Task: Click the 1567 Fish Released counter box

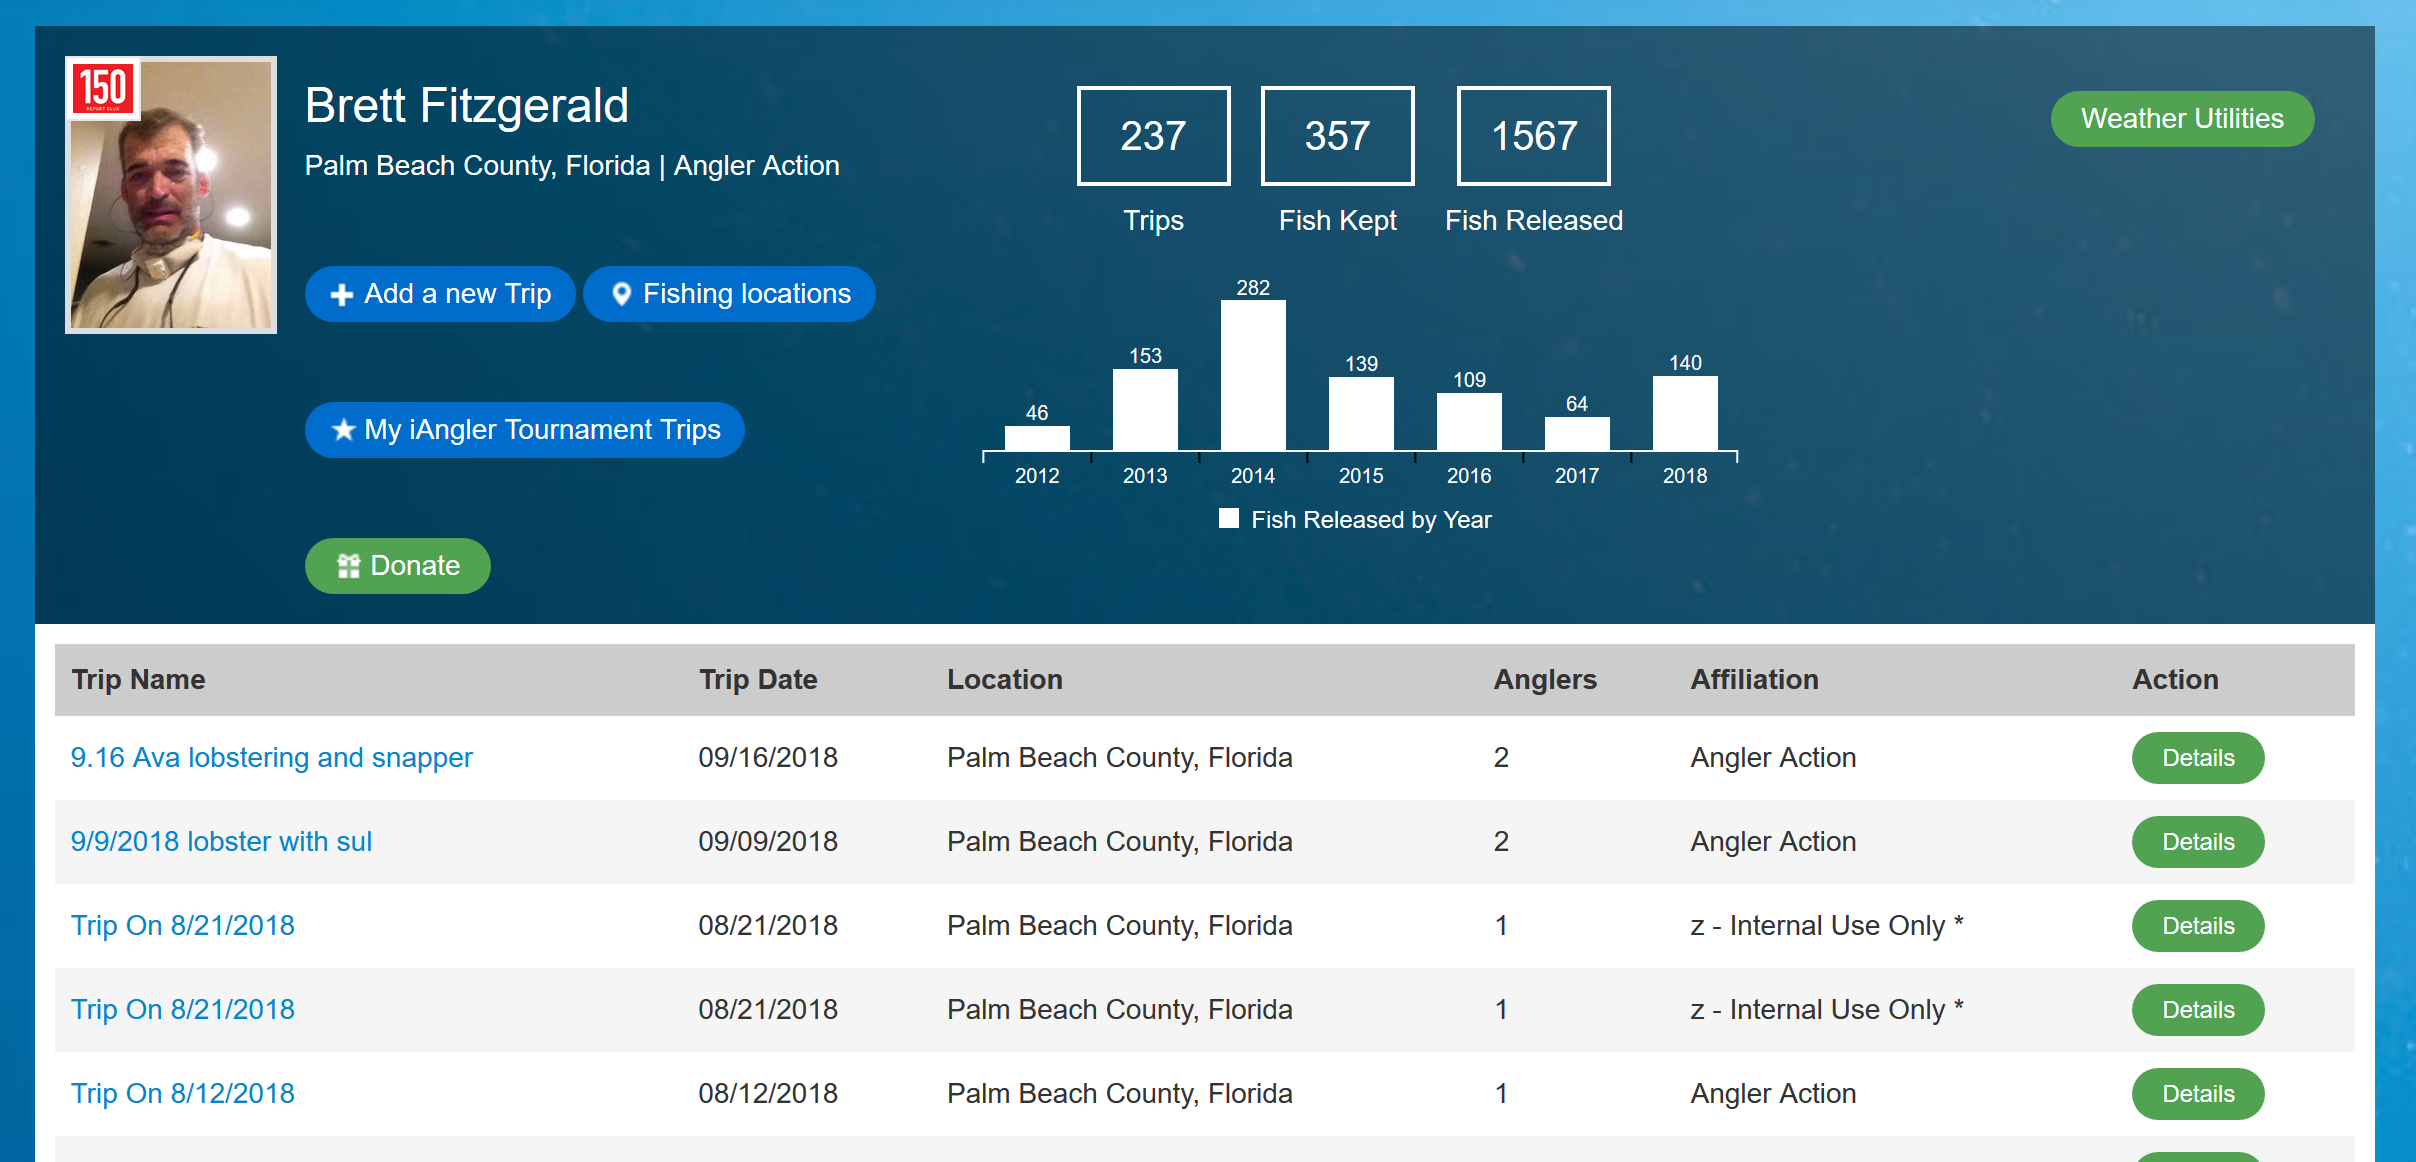Action: click(1533, 136)
